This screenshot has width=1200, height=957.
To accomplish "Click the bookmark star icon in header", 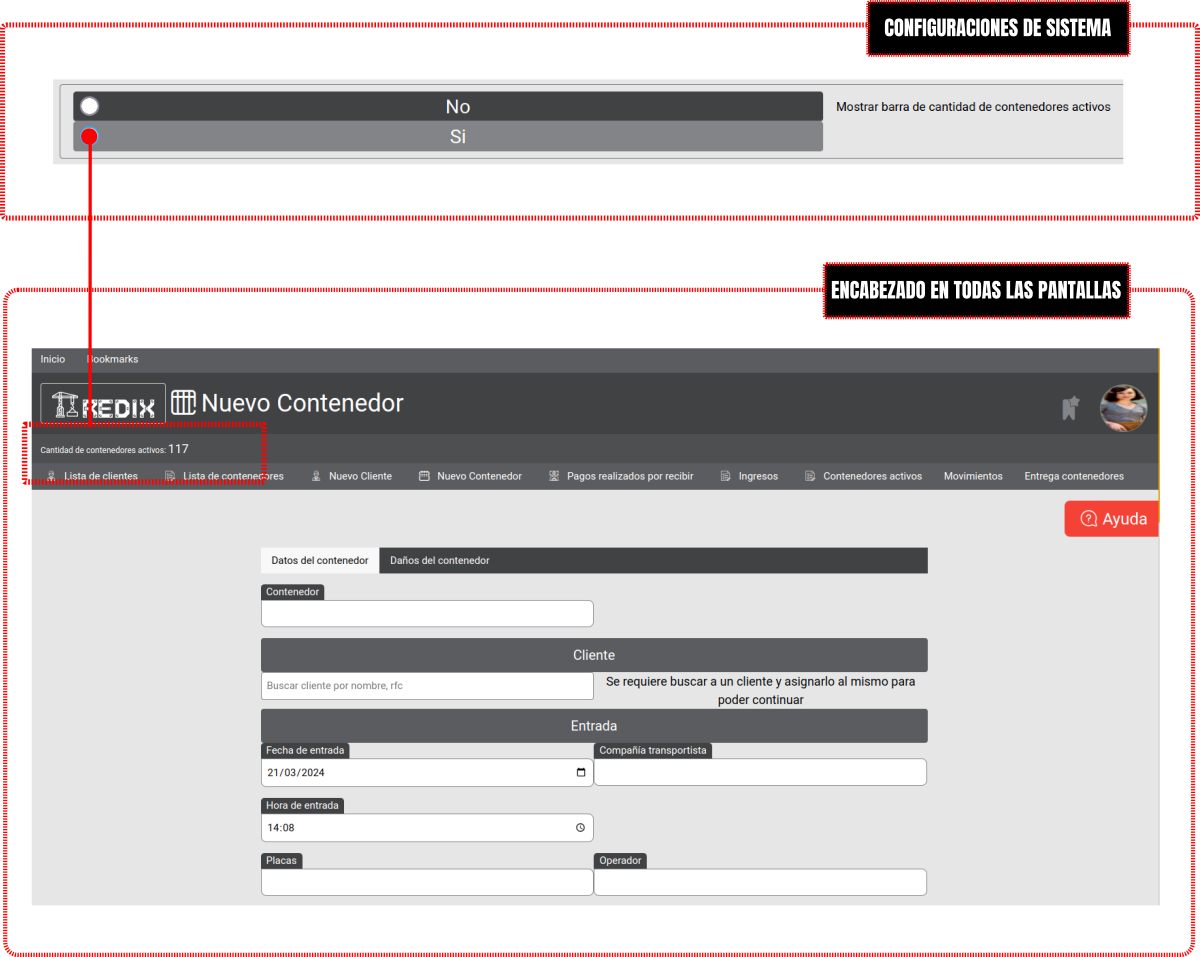I will tap(1070, 408).
